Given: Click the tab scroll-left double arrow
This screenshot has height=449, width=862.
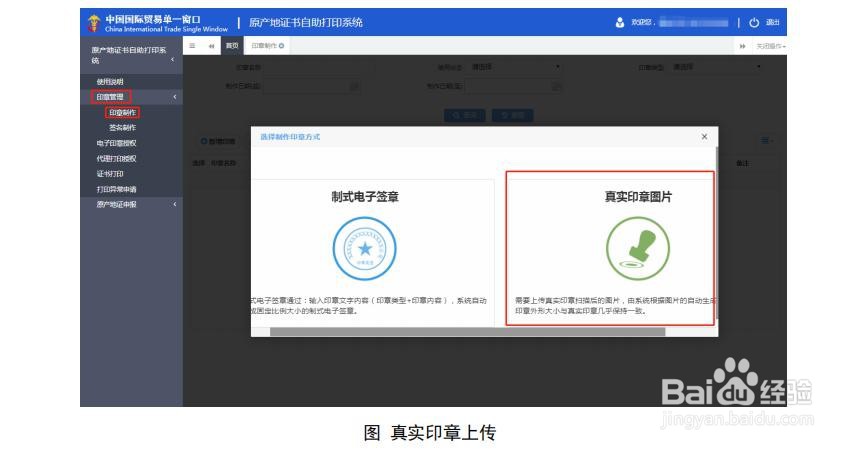Looking at the screenshot, I should coord(211,46).
